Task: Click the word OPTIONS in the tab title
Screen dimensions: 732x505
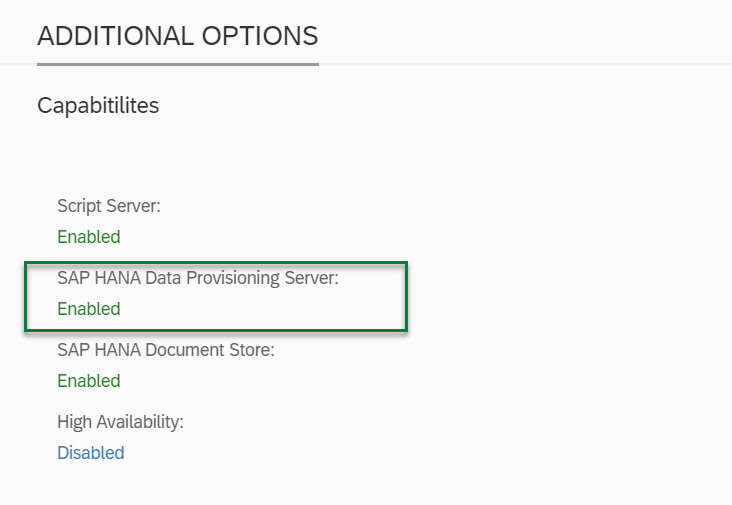Action: (x=260, y=36)
